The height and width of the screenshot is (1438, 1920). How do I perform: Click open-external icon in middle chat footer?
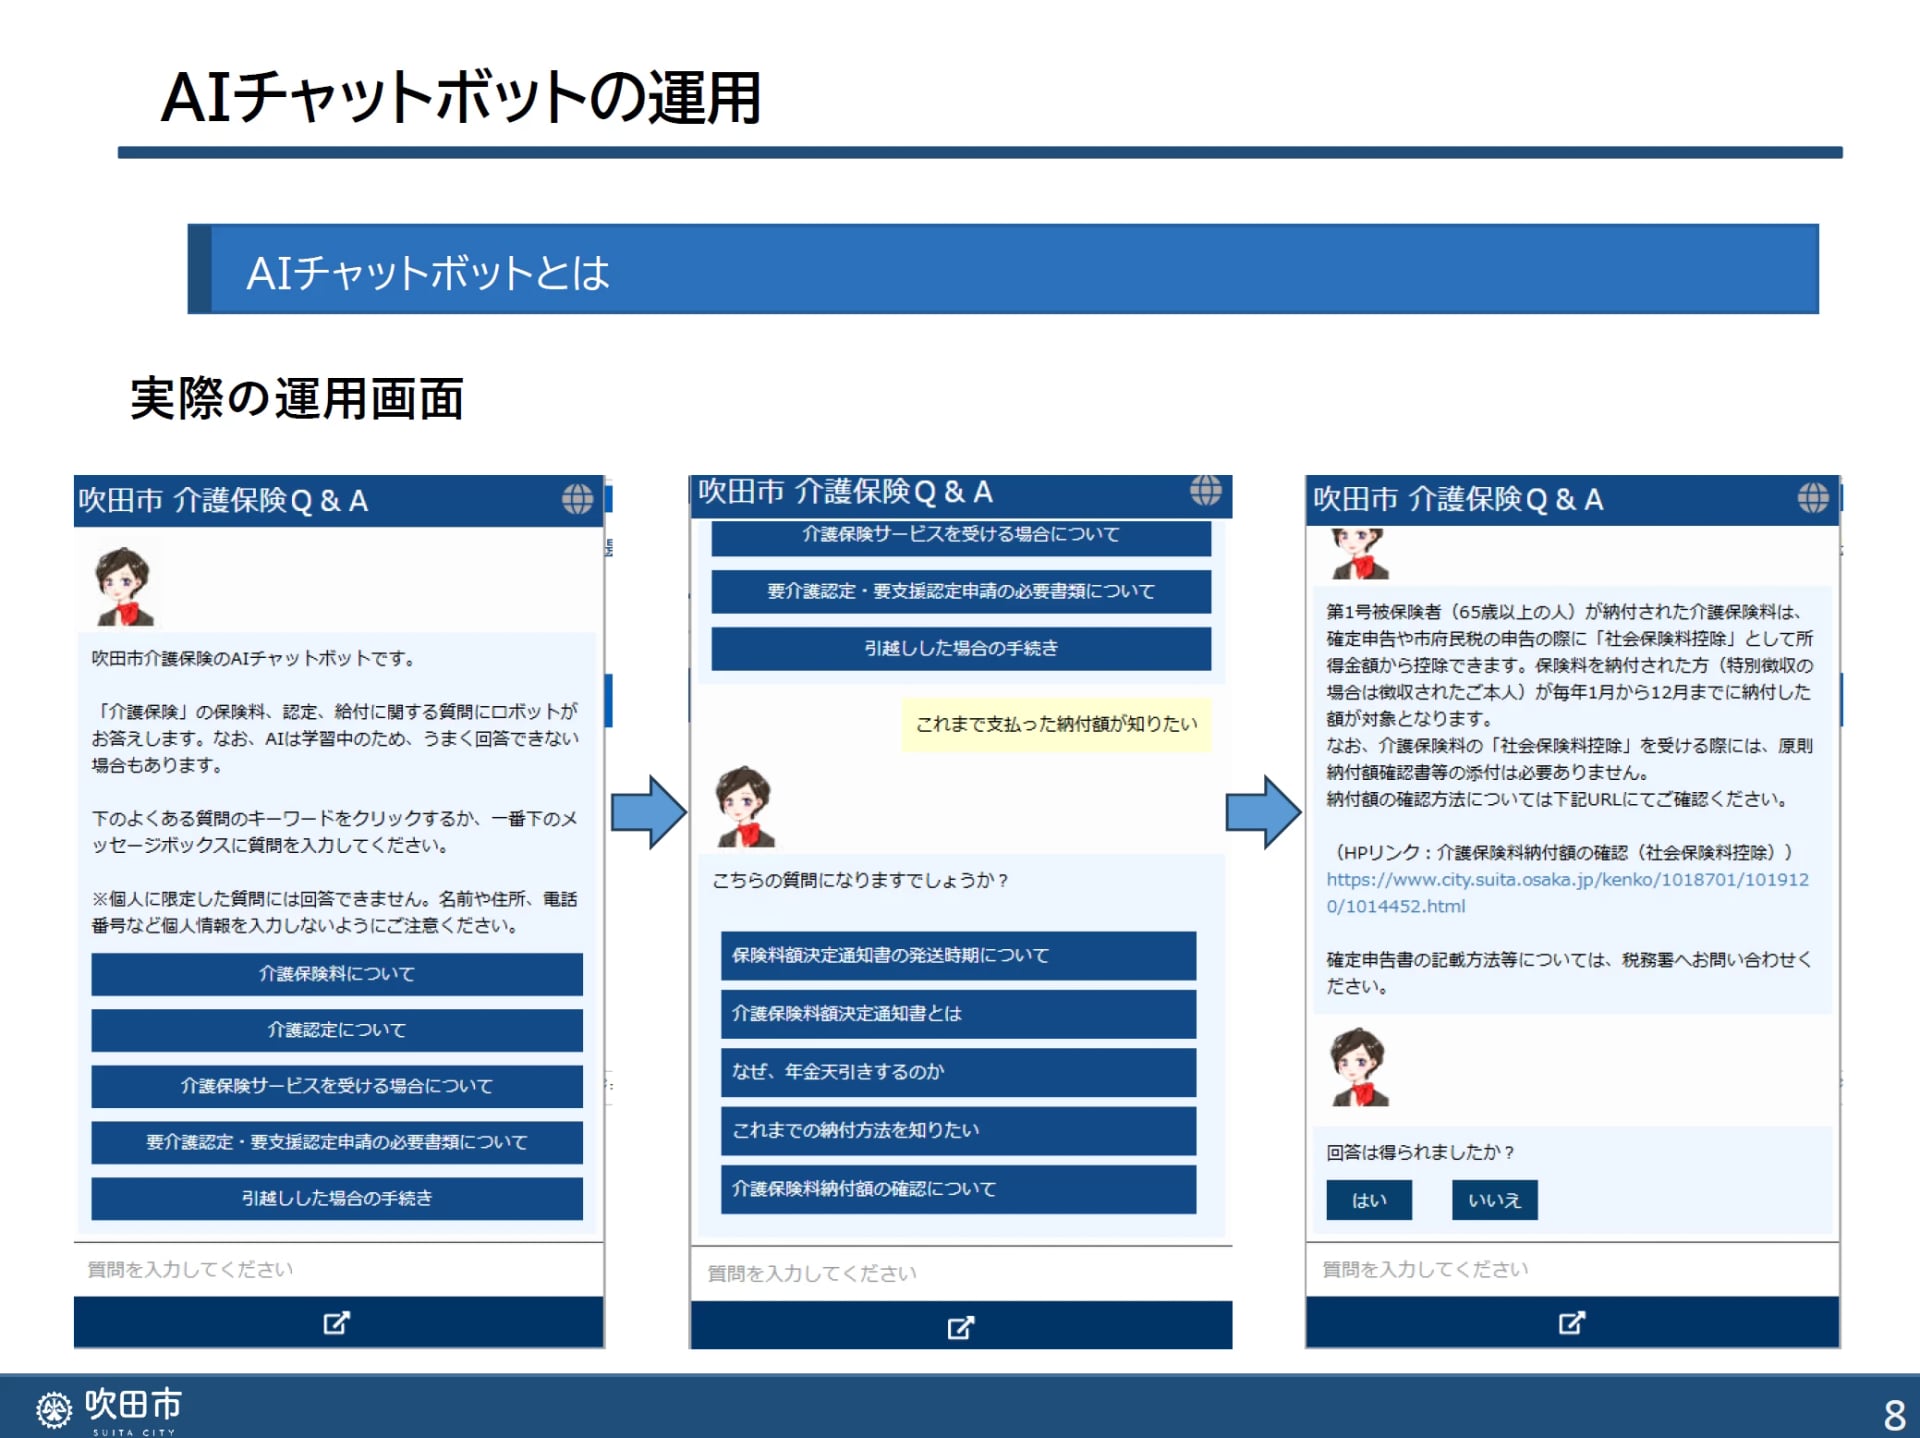tap(960, 1327)
